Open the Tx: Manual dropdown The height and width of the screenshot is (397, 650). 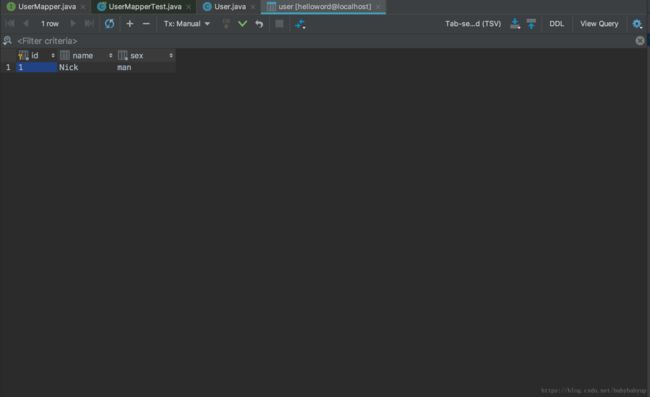187,24
